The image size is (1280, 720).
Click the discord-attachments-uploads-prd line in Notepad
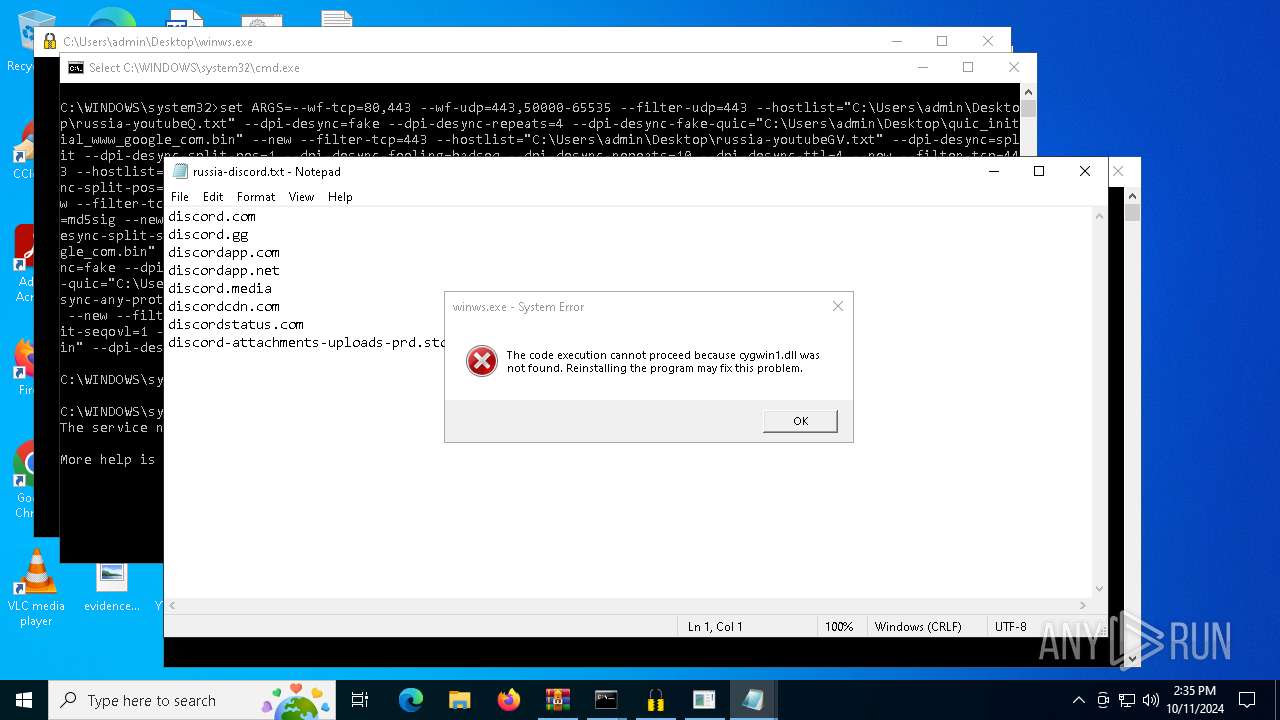pyautogui.click(x=306, y=342)
